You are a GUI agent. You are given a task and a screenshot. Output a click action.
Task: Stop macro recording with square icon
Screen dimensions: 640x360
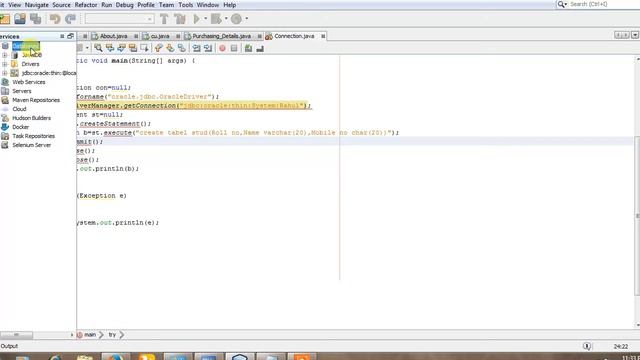point(234,48)
